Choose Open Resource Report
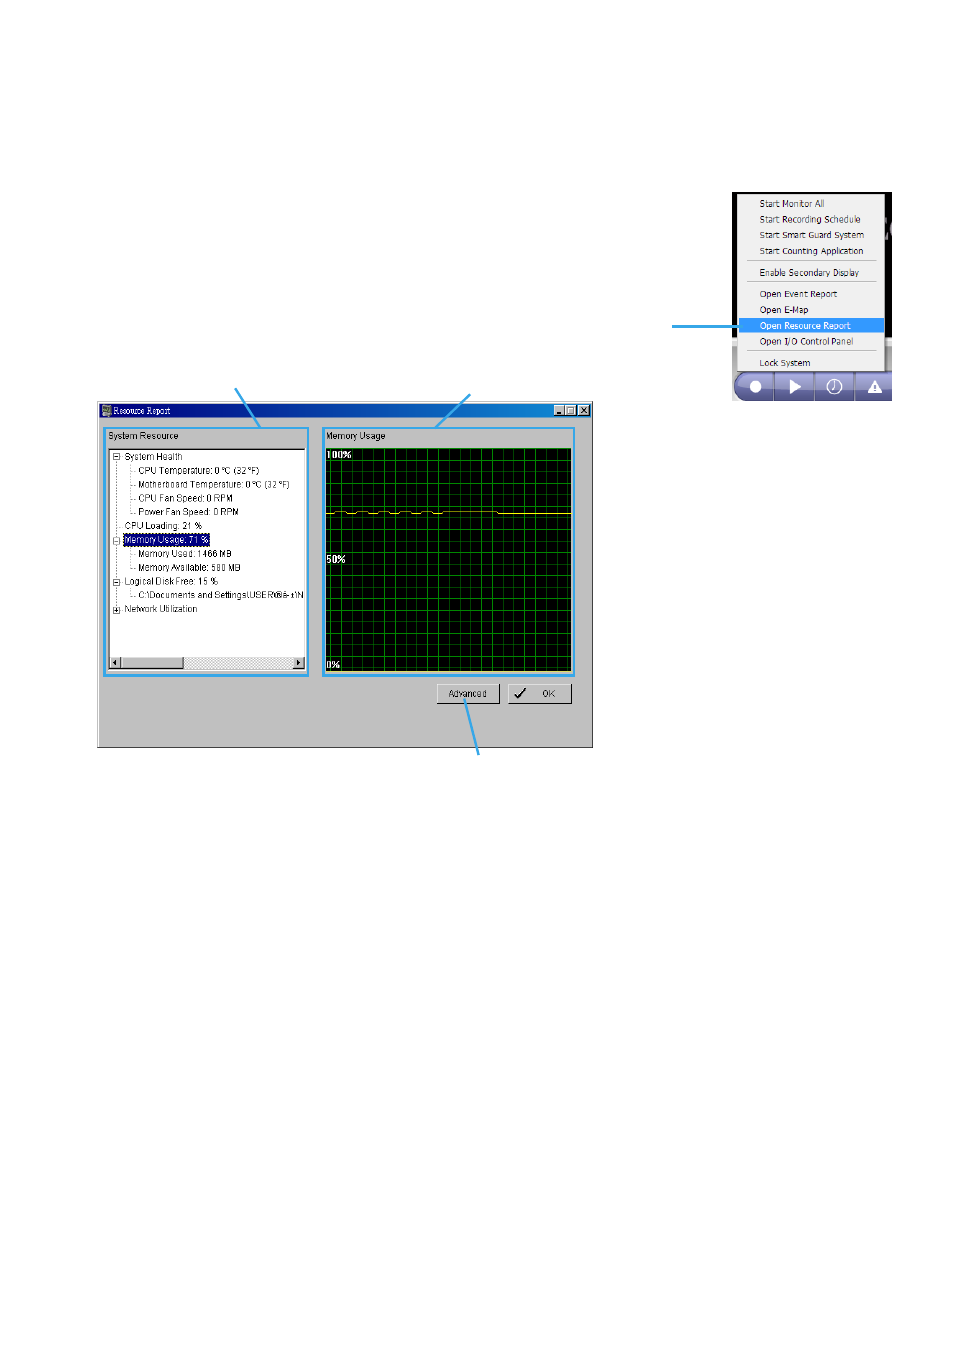The height and width of the screenshot is (1350, 955). point(811,325)
